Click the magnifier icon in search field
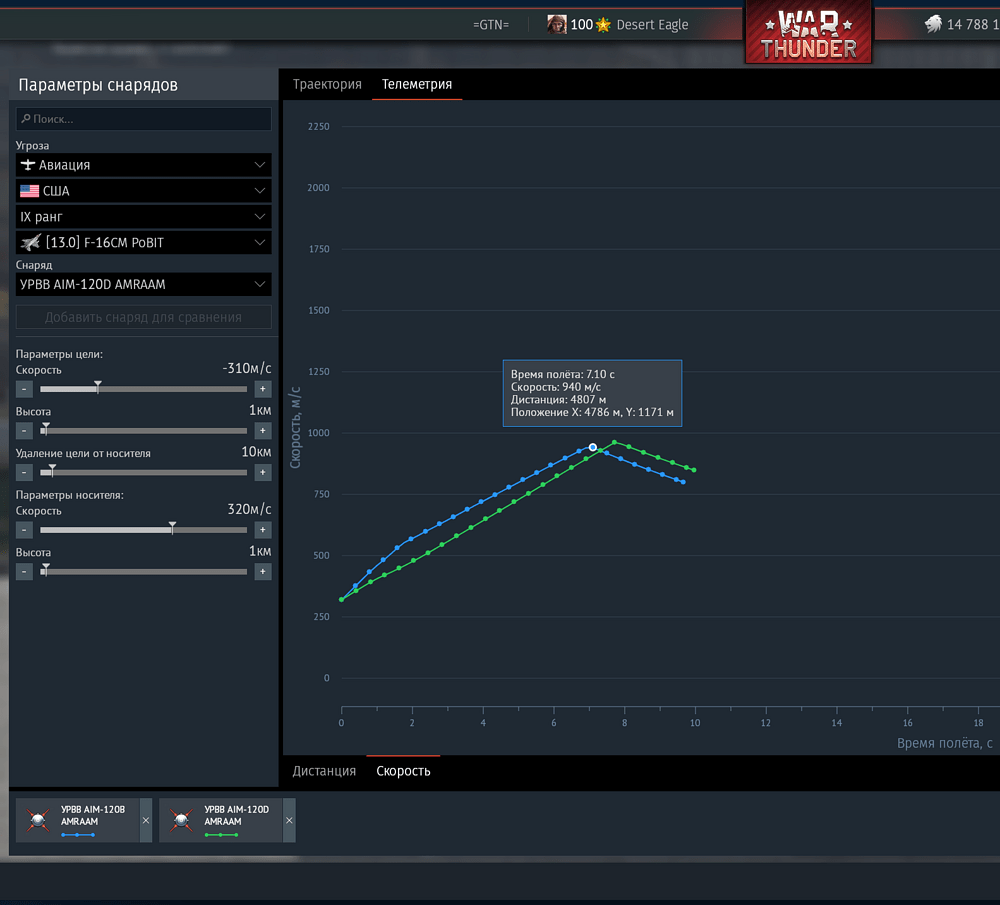 pyautogui.click(x=26, y=118)
